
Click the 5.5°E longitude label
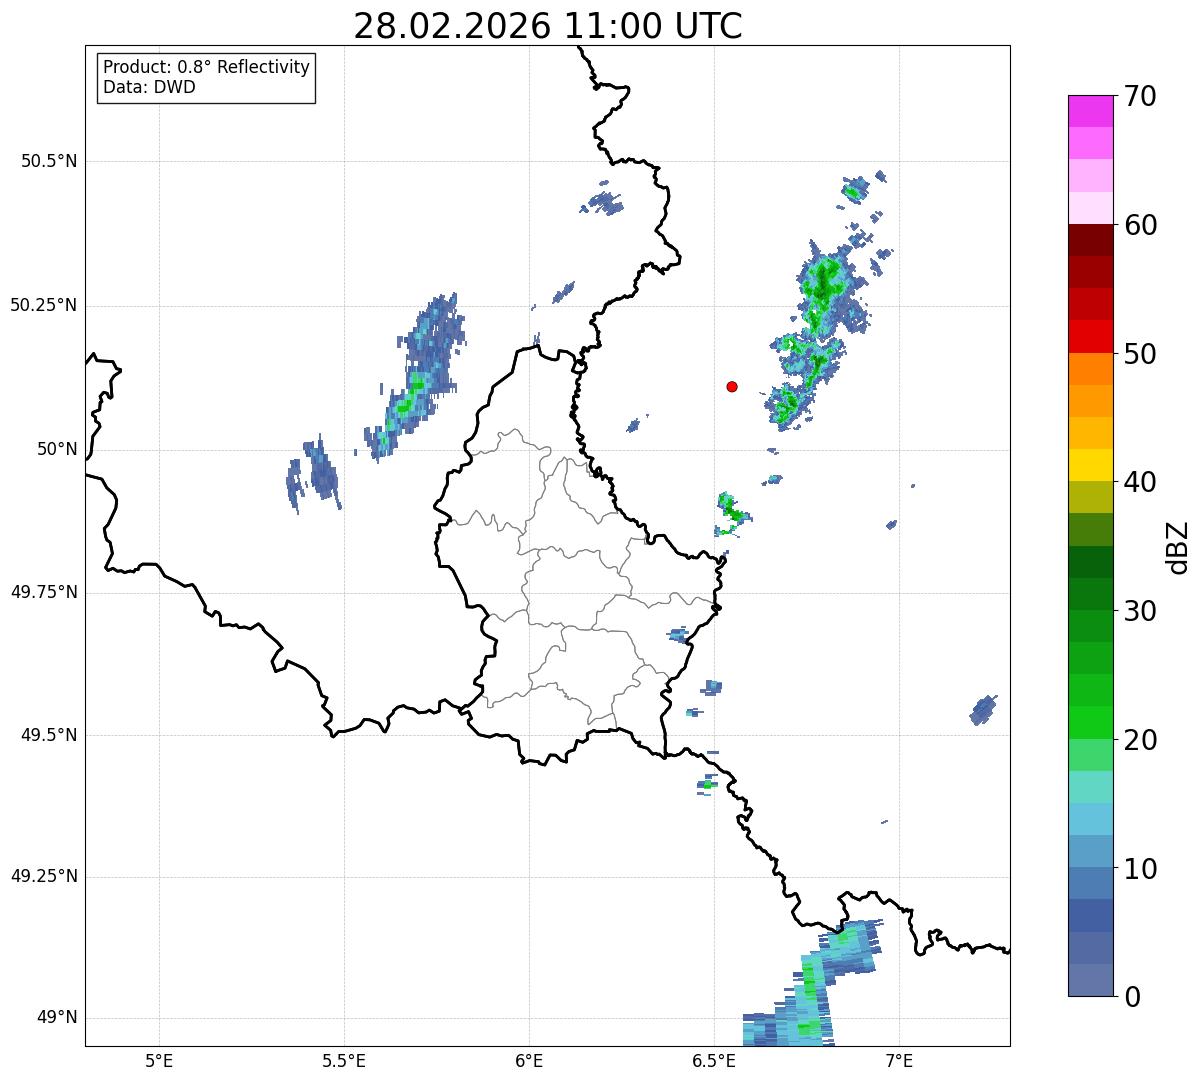pyautogui.click(x=344, y=1060)
